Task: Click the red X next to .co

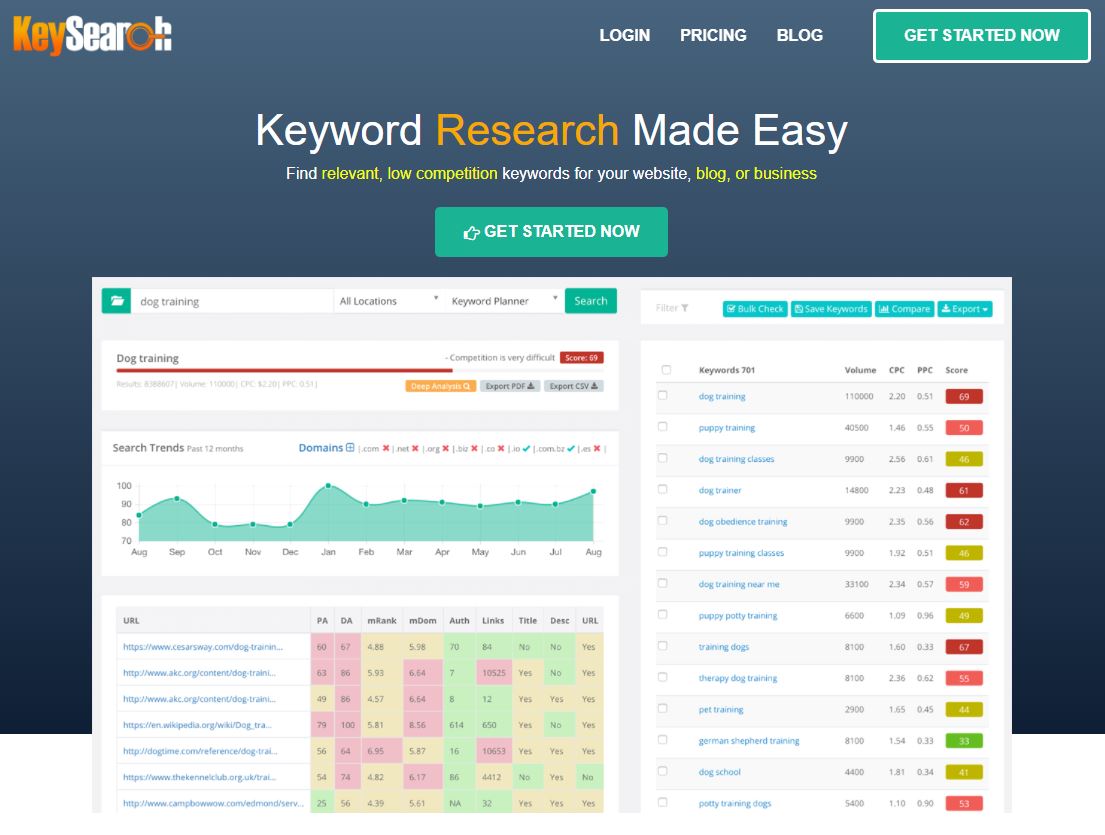Action: (501, 448)
